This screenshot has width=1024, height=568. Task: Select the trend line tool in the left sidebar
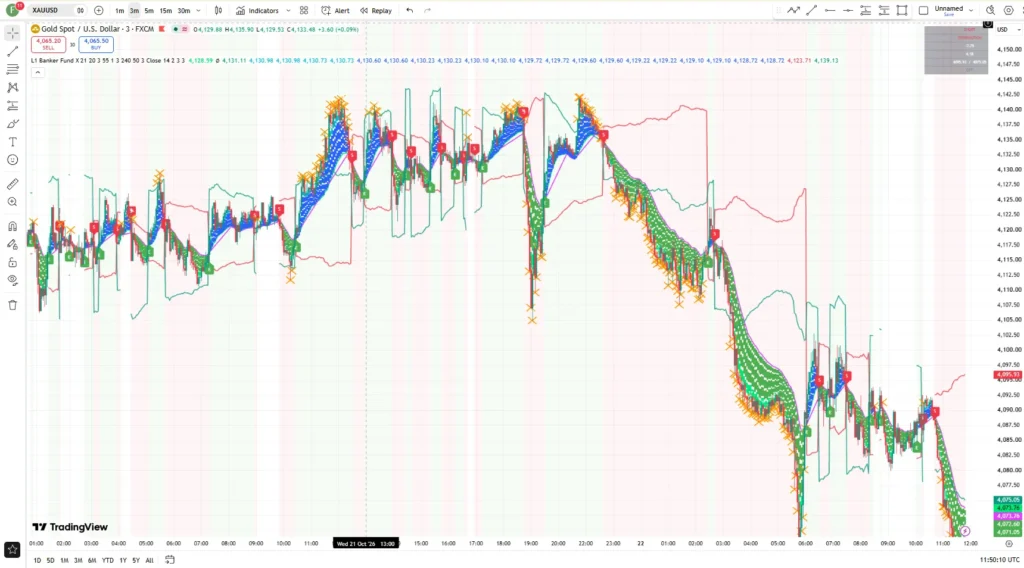tap(12, 51)
